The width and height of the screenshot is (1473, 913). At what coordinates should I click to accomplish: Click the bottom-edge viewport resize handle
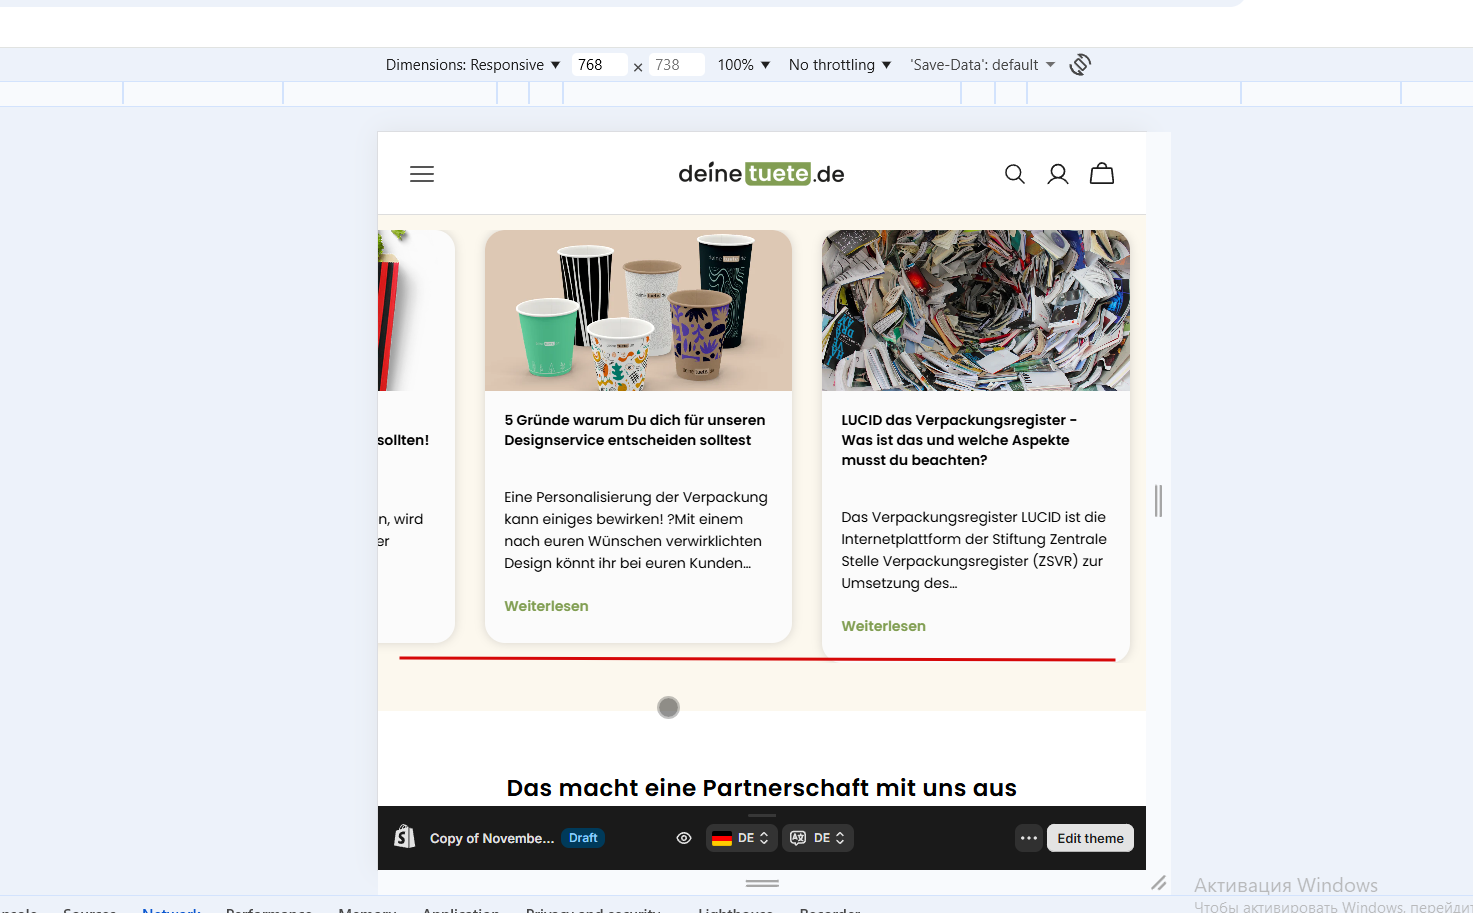pos(762,884)
